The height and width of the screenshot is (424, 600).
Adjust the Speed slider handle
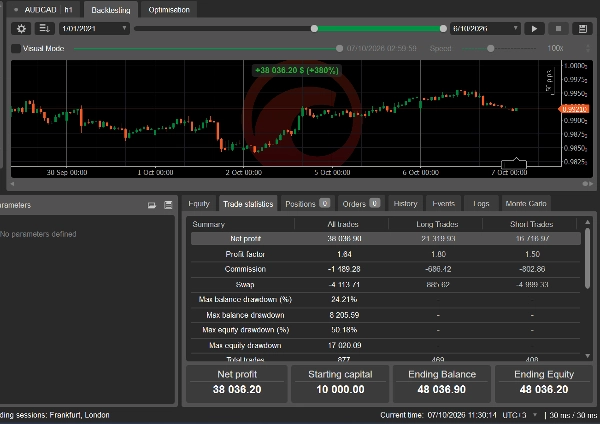pyautogui.click(x=491, y=49)
